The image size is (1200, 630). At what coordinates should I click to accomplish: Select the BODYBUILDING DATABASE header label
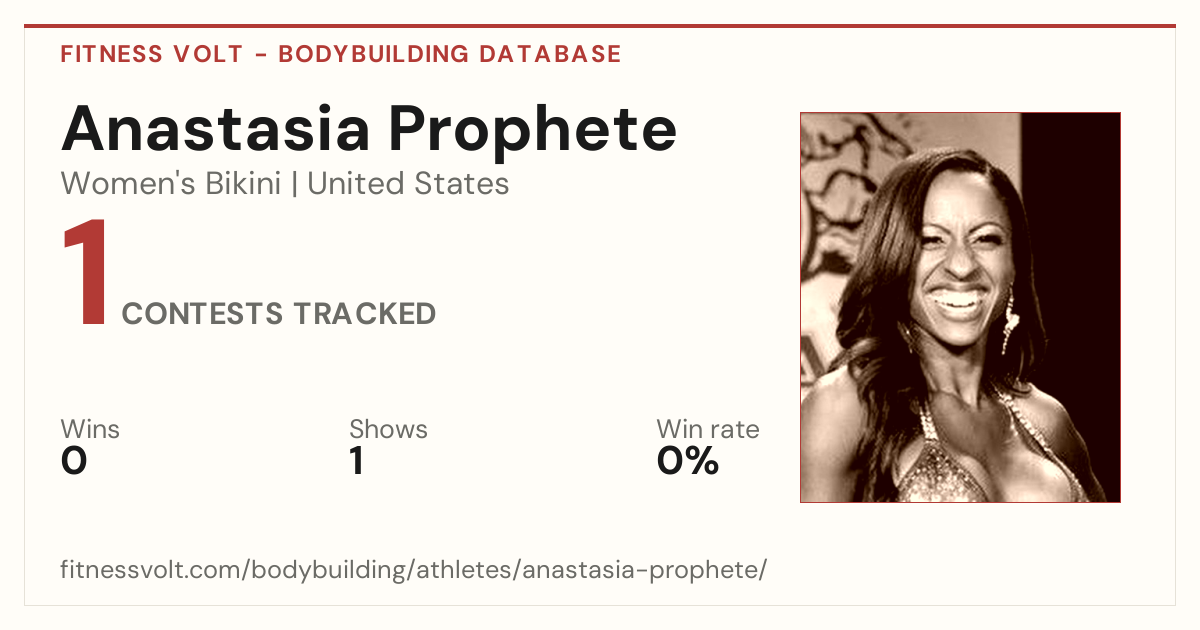(450, 54)
